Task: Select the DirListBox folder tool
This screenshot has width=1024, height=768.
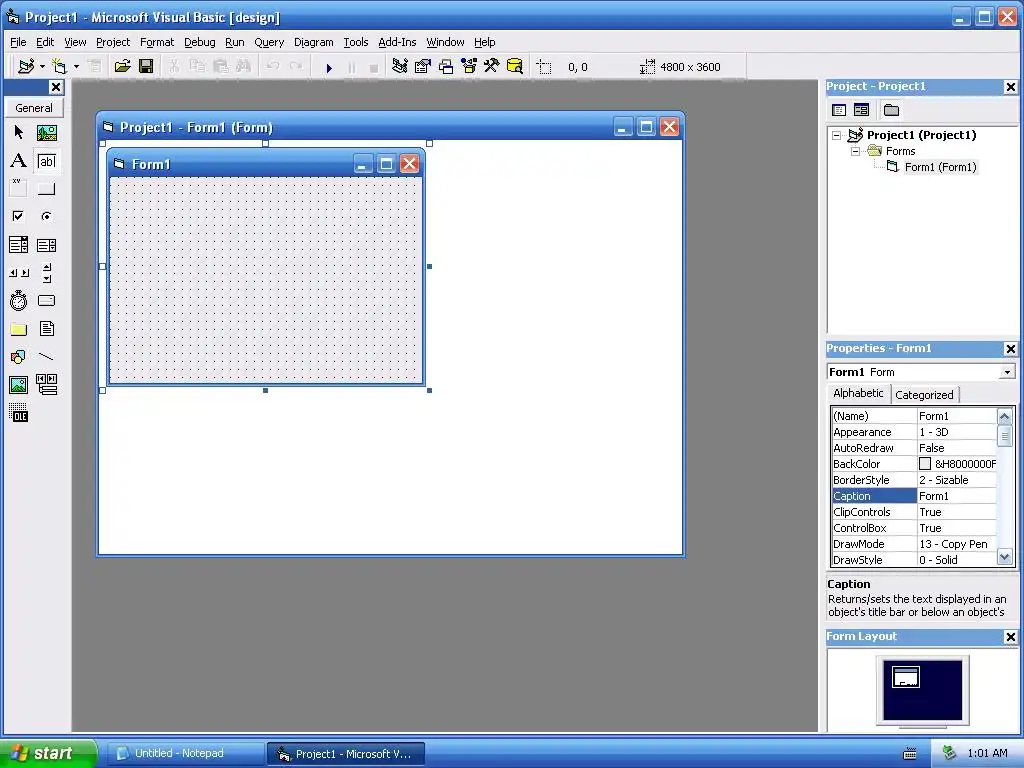Action: pos(18,329)
